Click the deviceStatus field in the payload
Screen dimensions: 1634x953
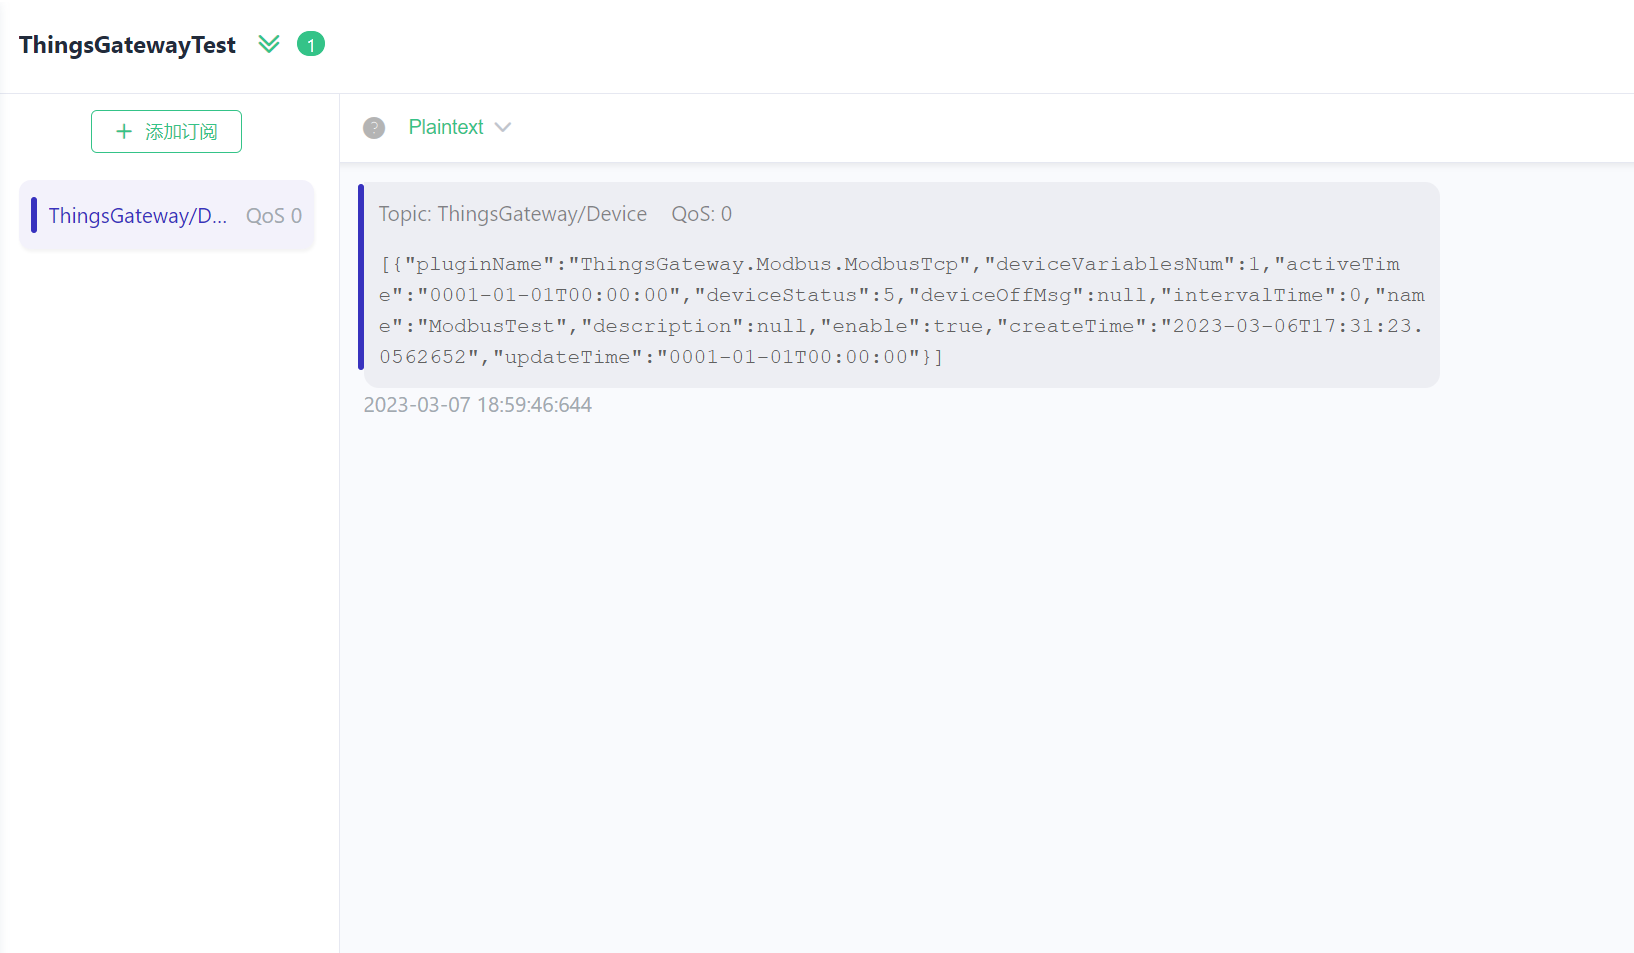[x=782, y=295]
